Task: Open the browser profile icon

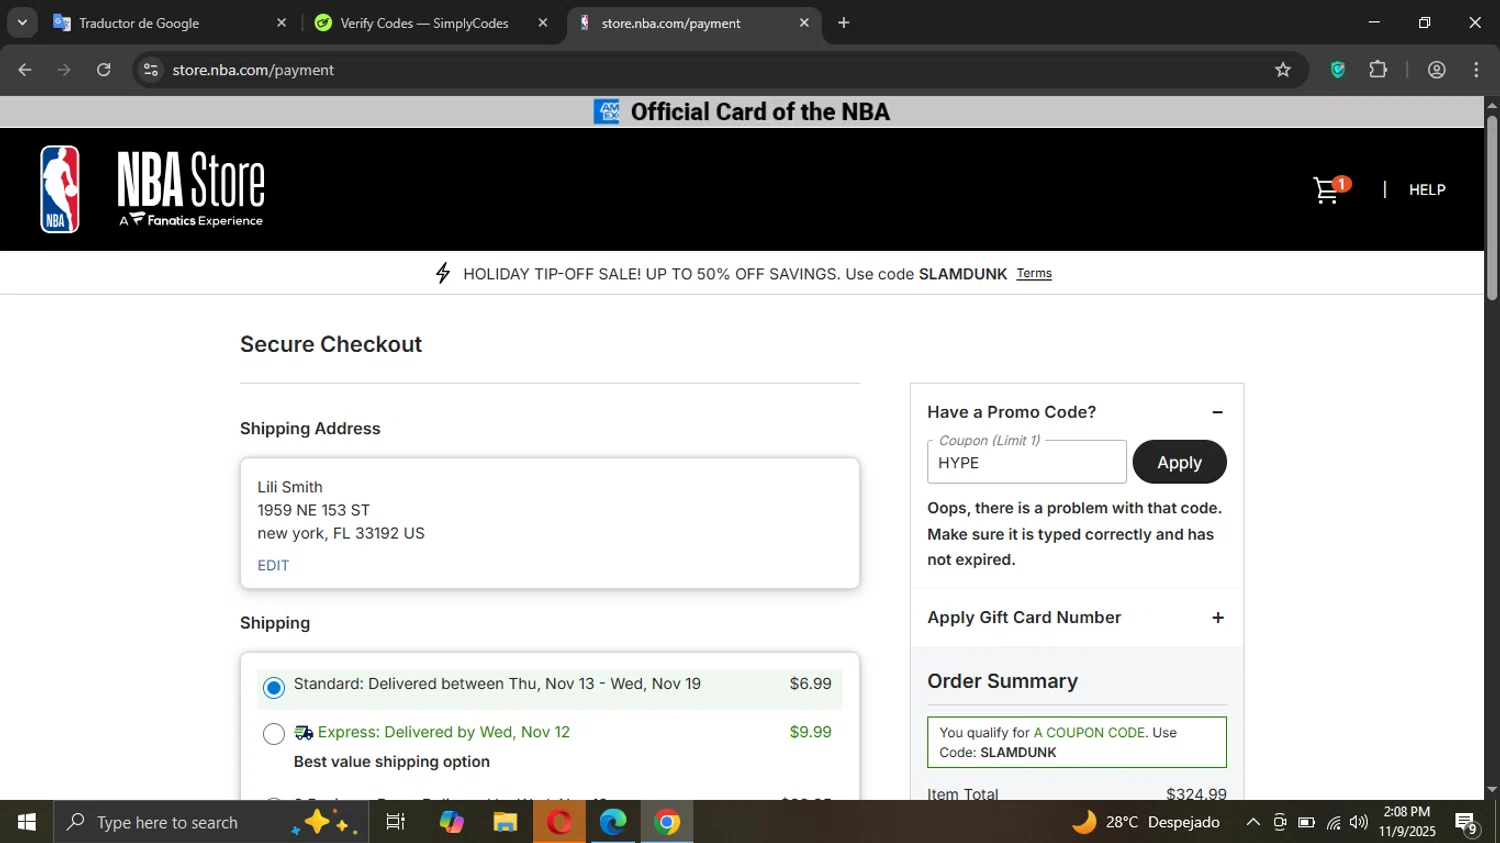Action: (1437, 70)
